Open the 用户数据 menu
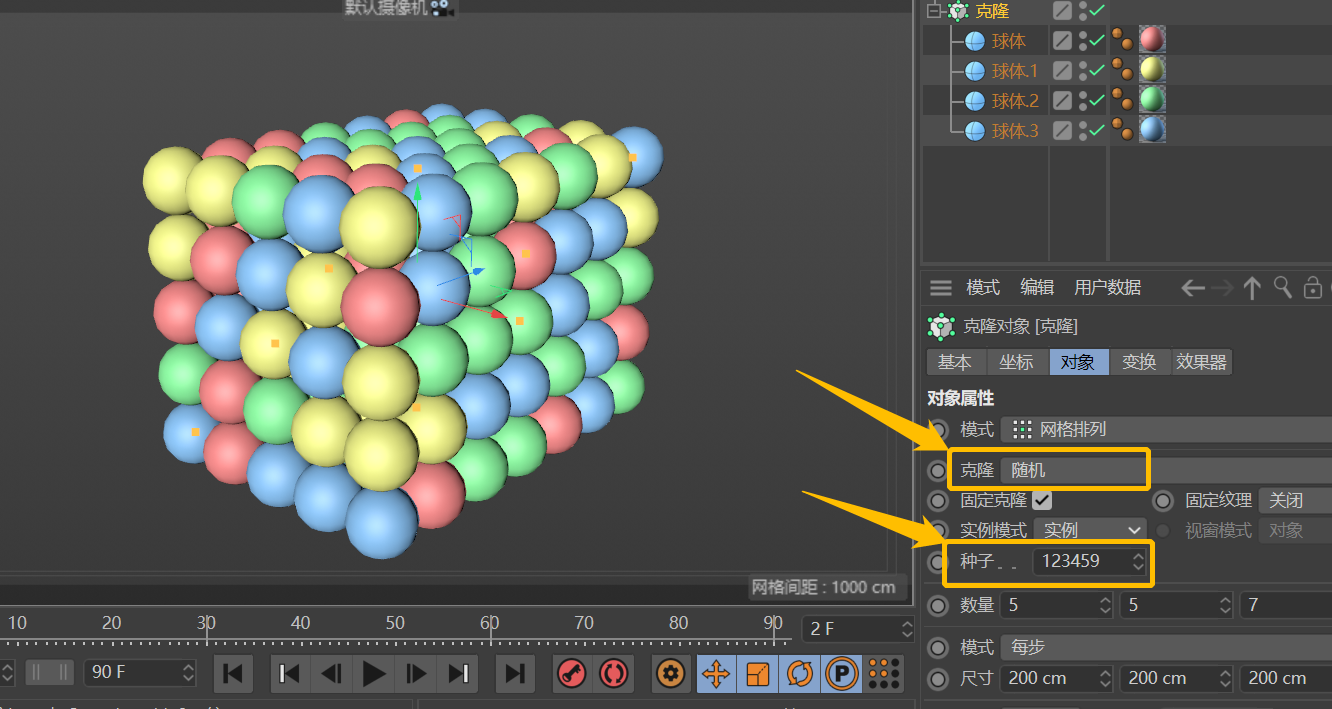1332x709 pixels. tap(1107, 288)
